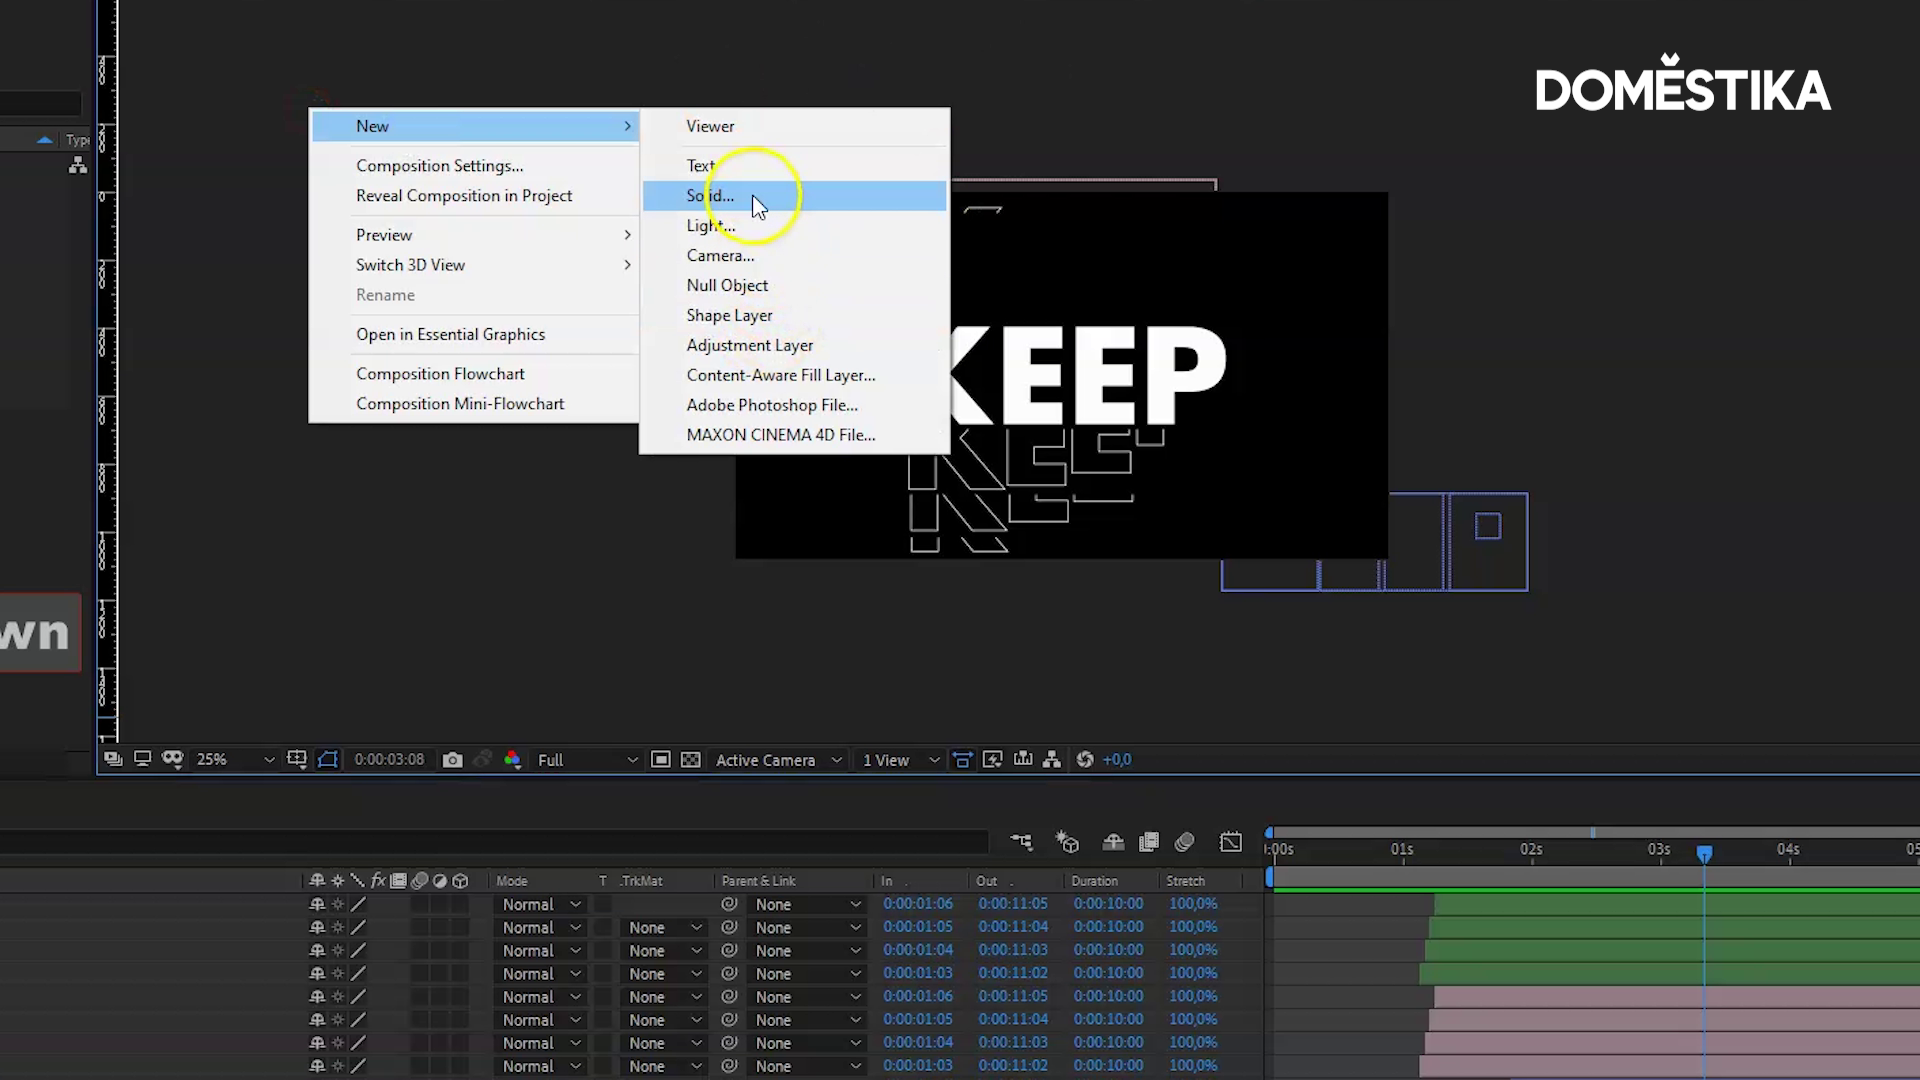This screenshot has width=1920, height=1080.
Task: Expand the Preview submenu arrow
Action: point(627,235)
